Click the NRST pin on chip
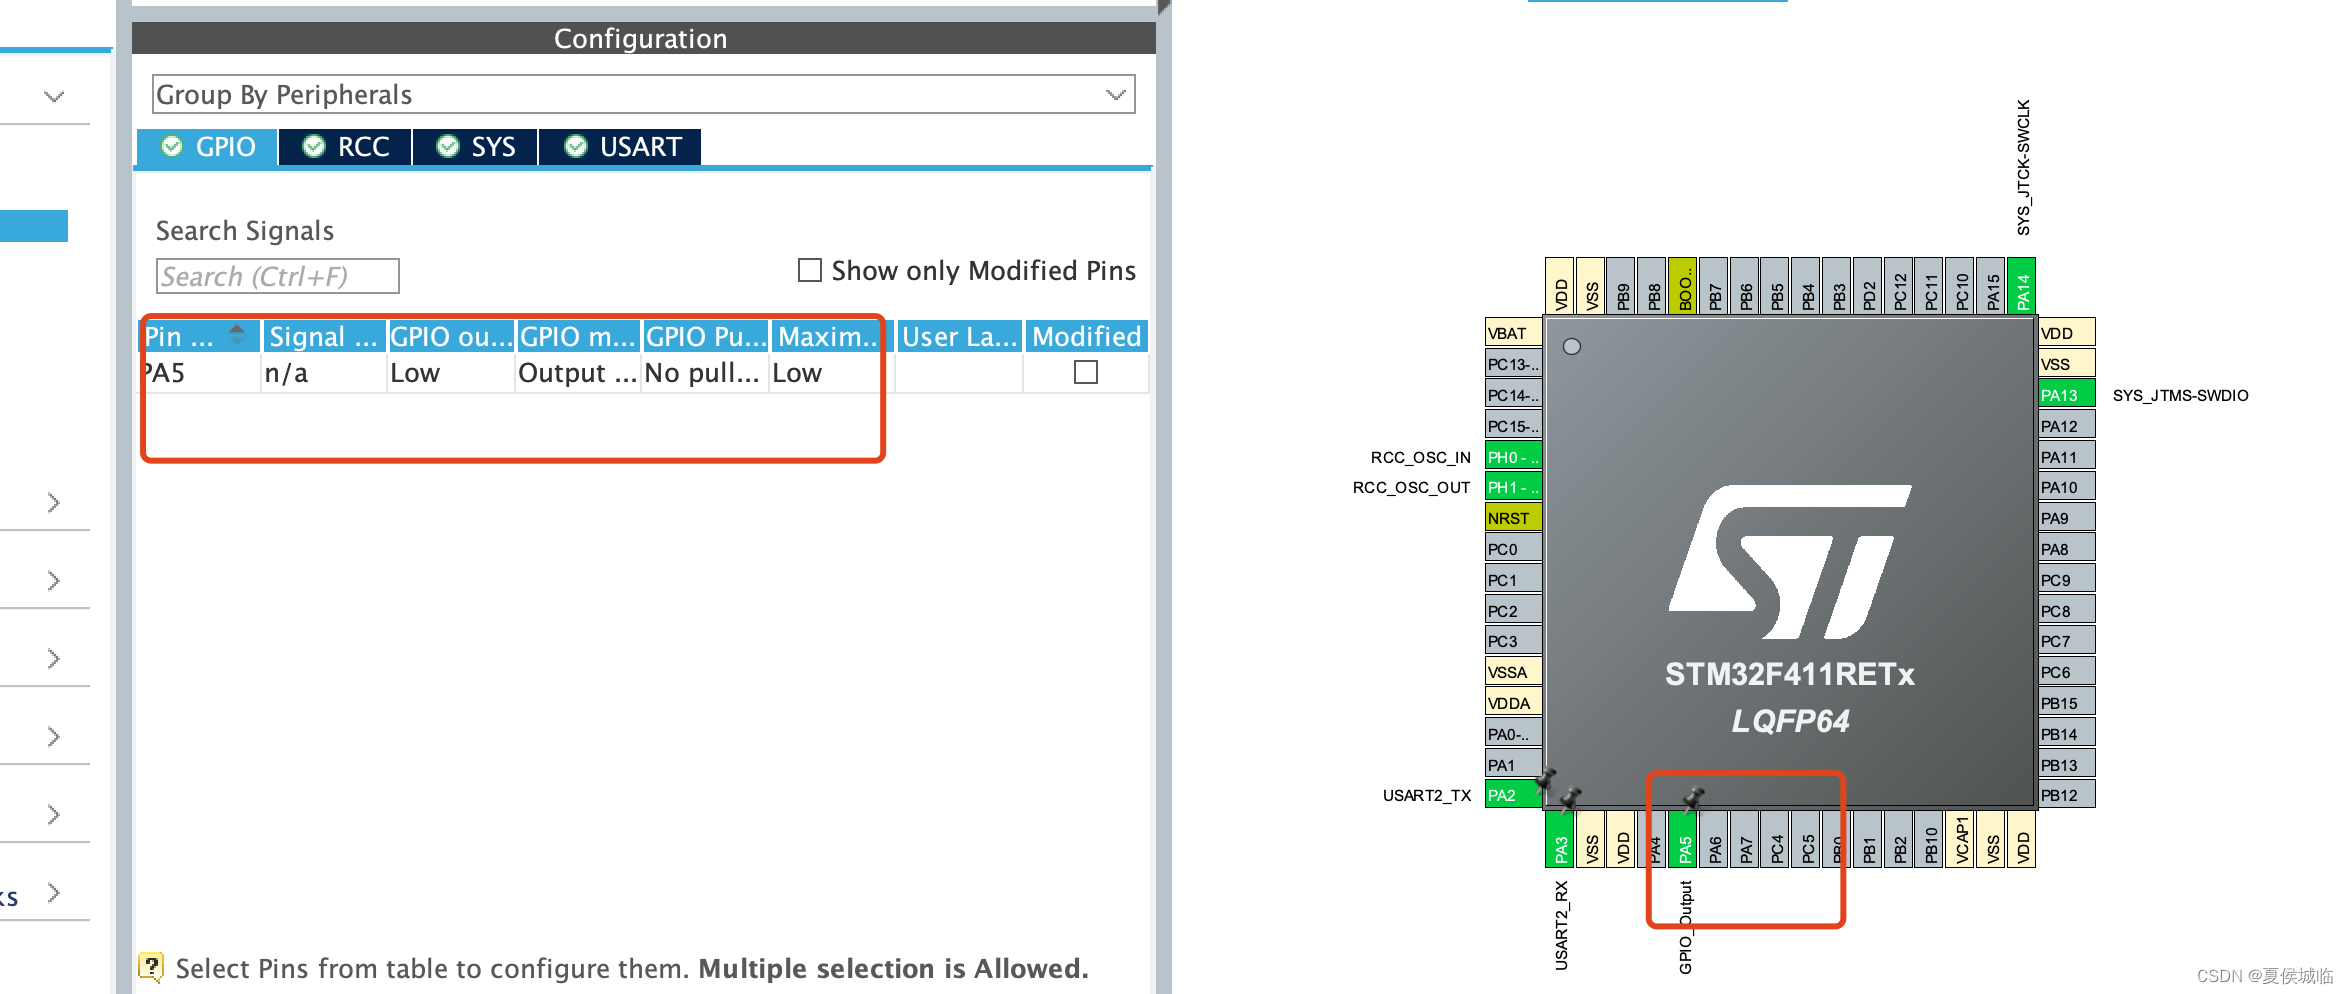Image resolution: width=2348 pixels, height=994 pixels. 1514,518
